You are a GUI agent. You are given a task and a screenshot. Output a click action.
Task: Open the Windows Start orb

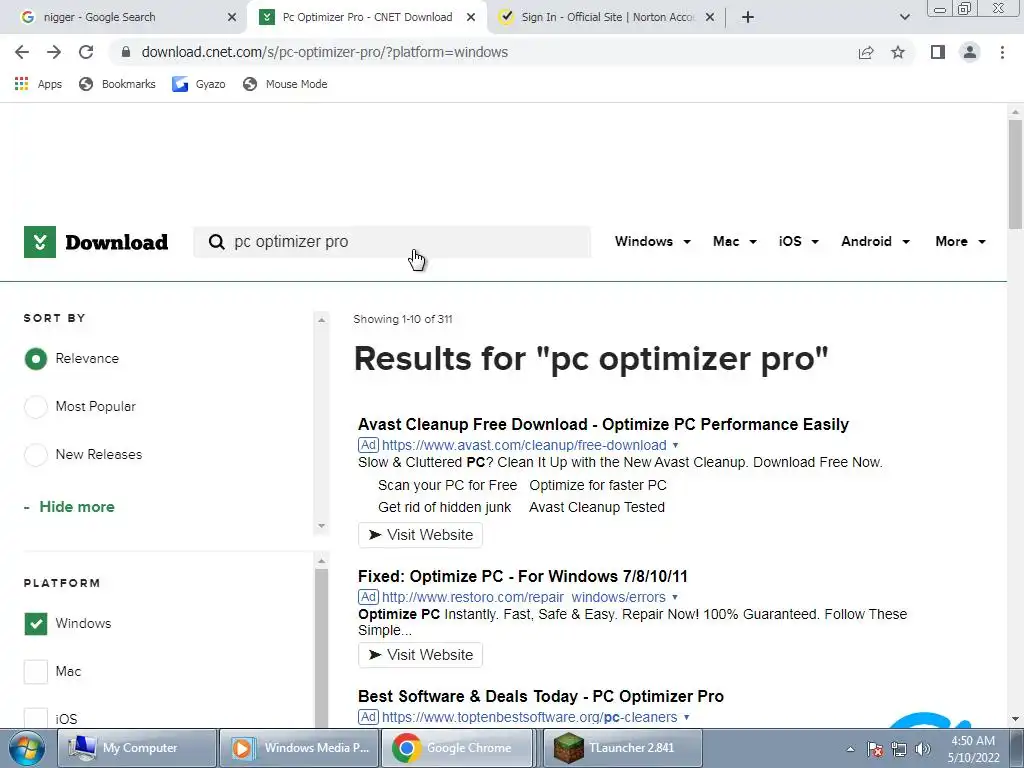(x=26, y=748)
